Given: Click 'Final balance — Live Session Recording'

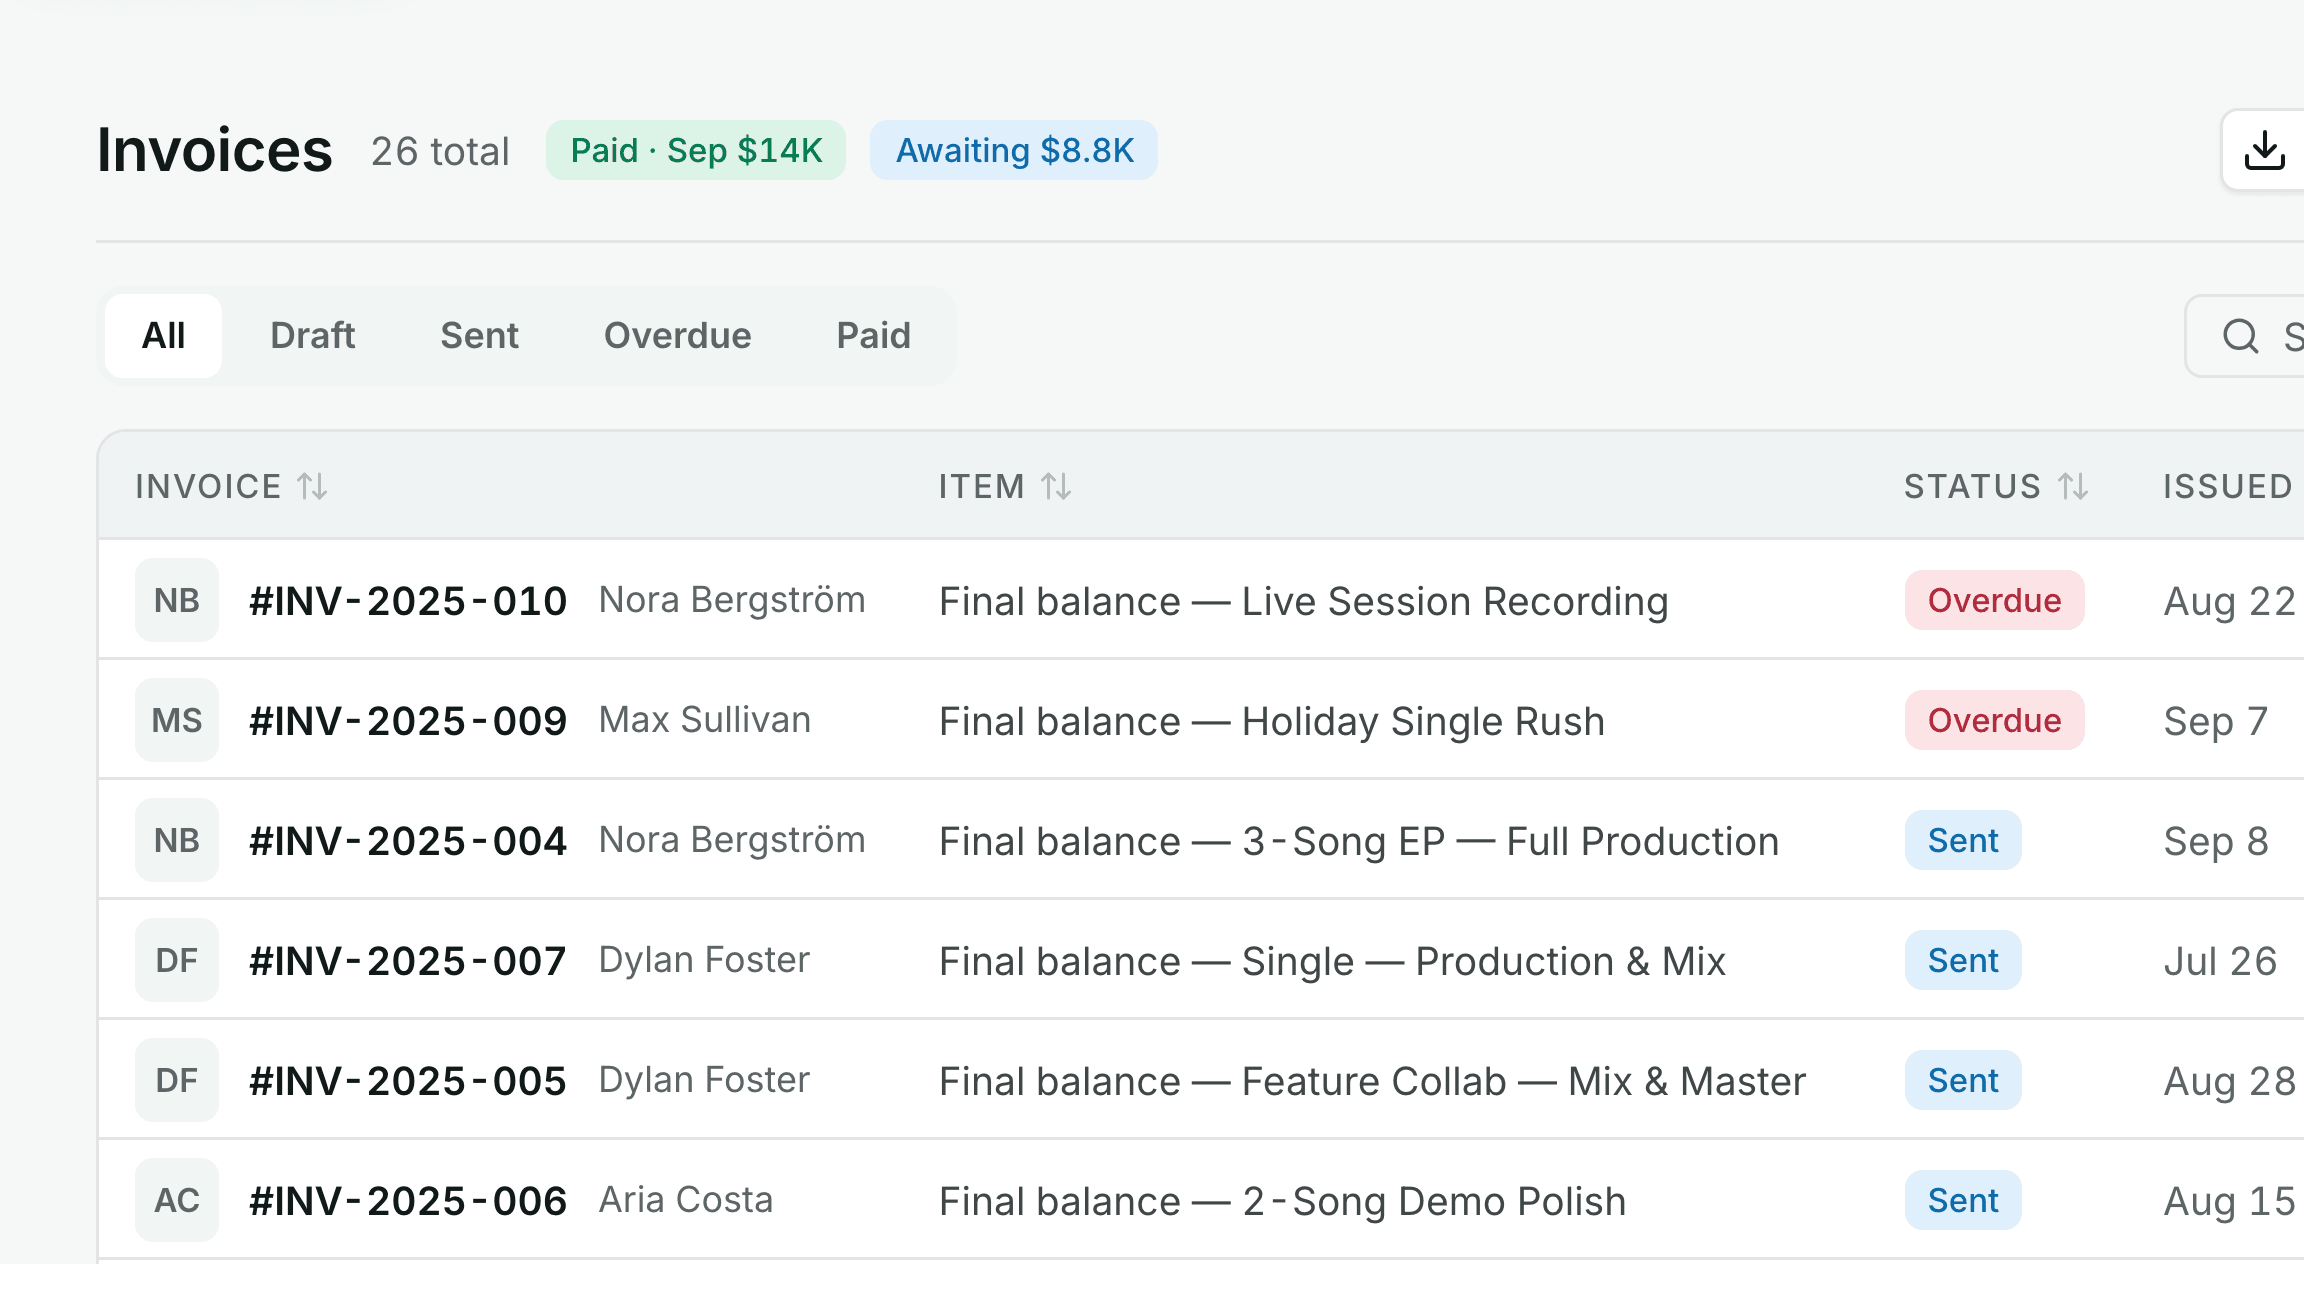Looking at the screenshot, I should (x=1304, y=602).
